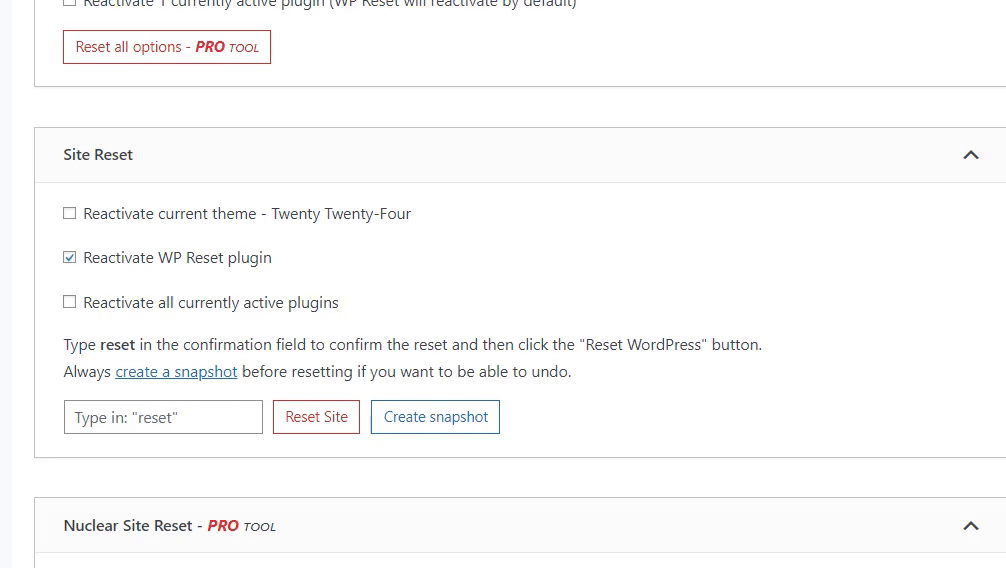Collapse the Nuclear Site Reset chevron

pos(971,526)
